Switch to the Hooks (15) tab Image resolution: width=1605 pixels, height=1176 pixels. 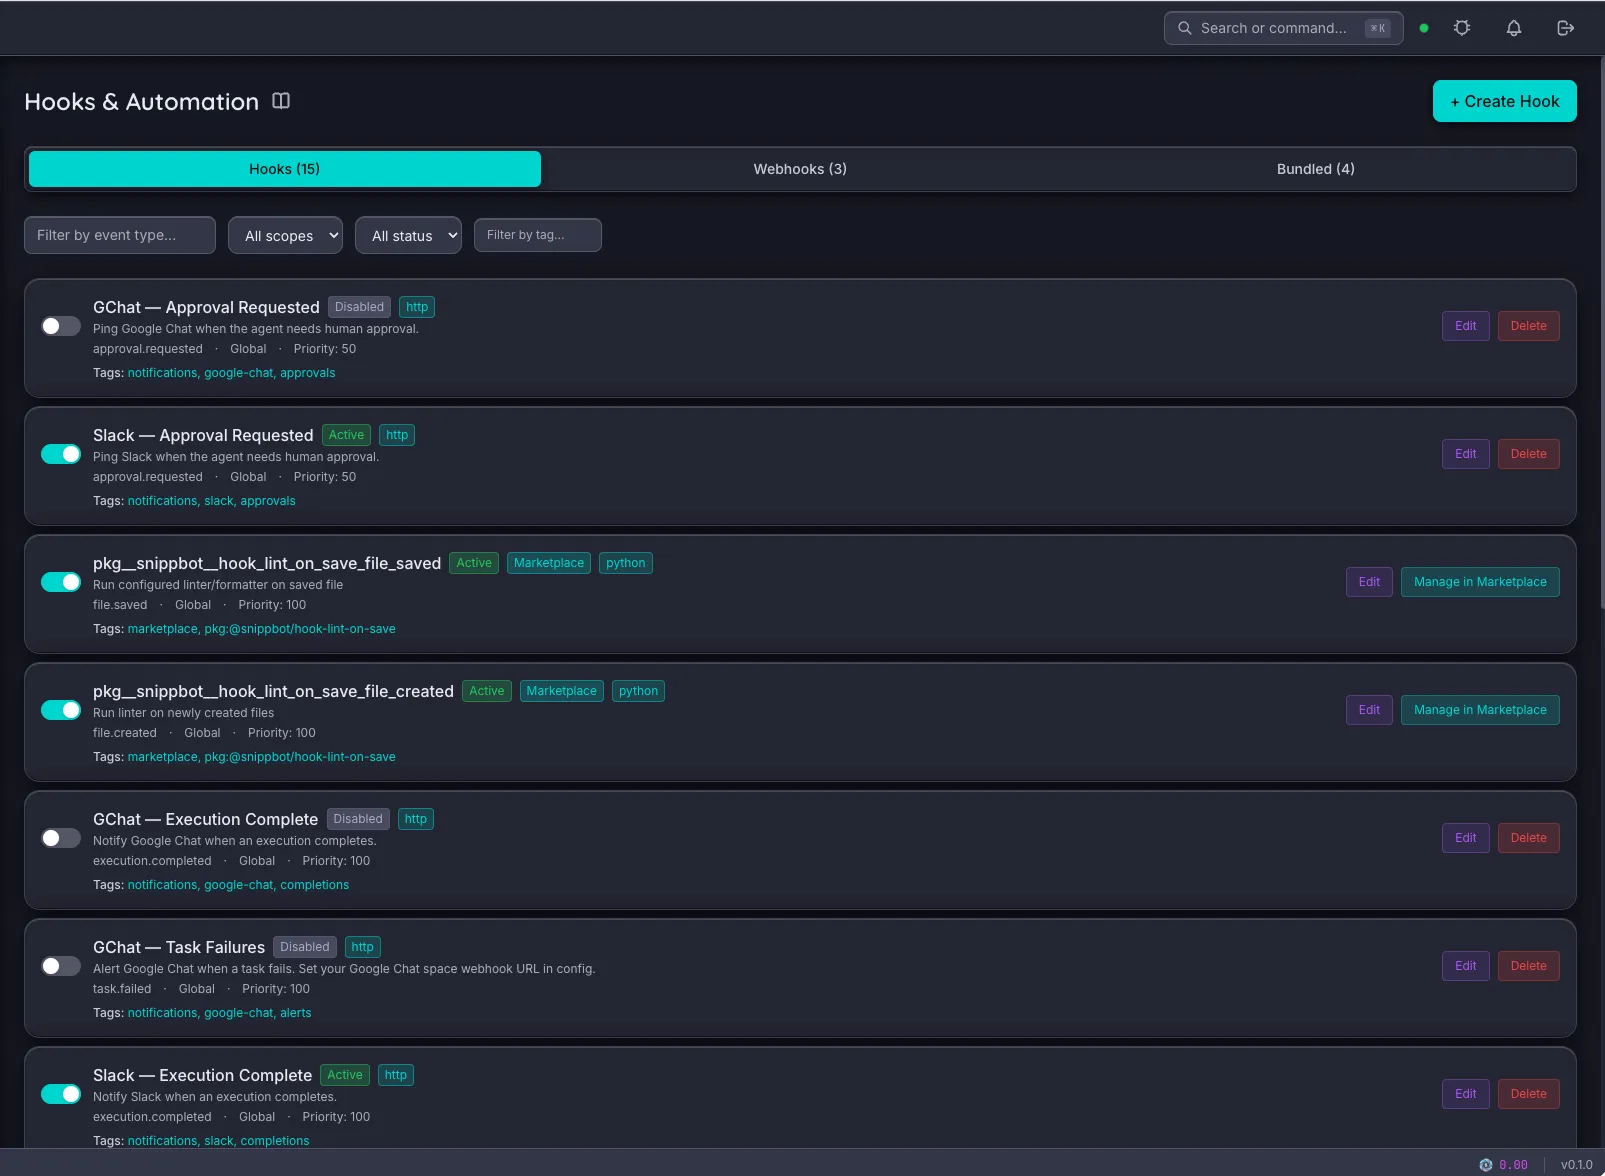[285, 169]
